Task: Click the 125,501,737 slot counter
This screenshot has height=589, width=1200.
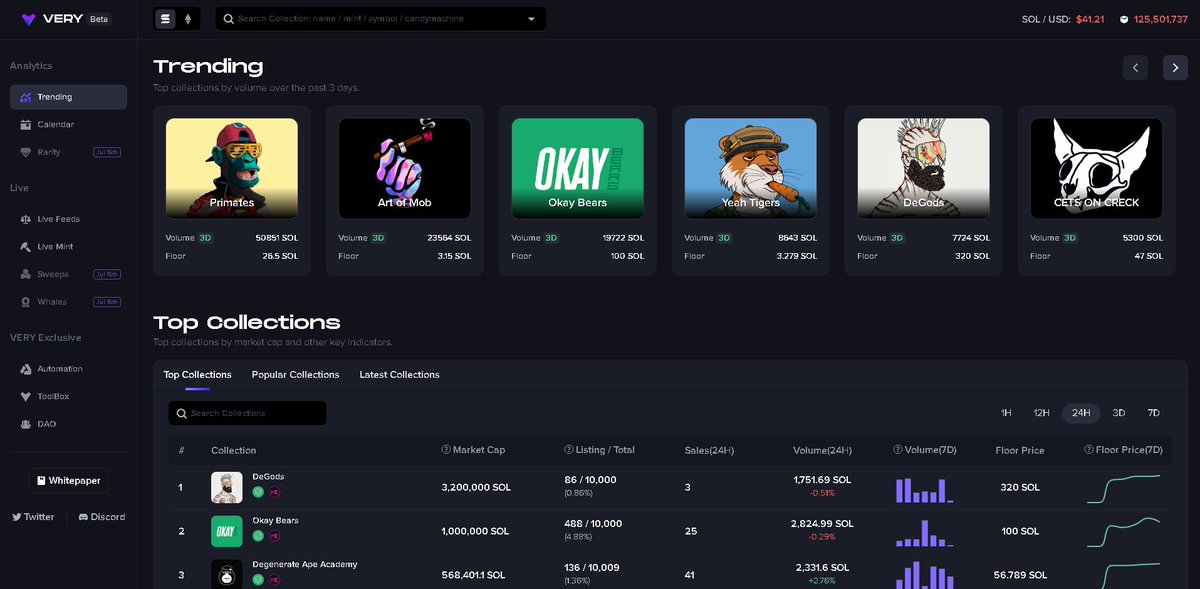Action: coord(1160,19)
